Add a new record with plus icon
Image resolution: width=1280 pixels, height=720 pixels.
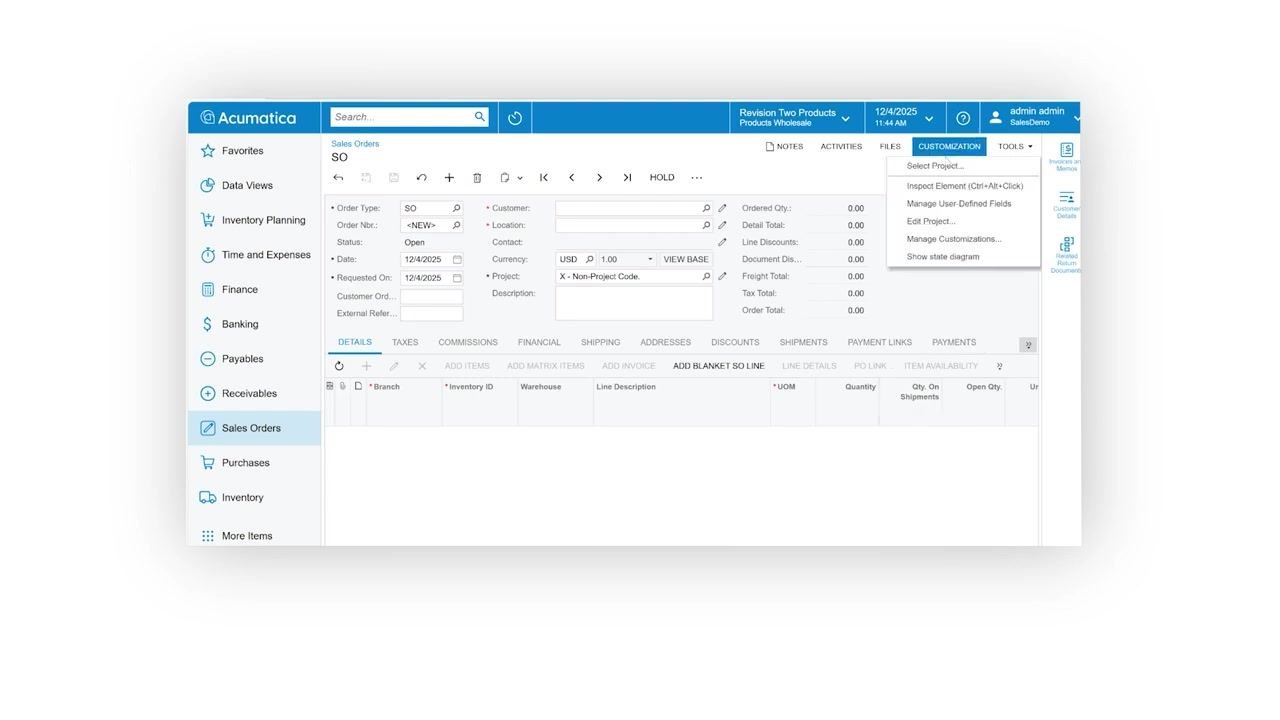coord(449,178)
